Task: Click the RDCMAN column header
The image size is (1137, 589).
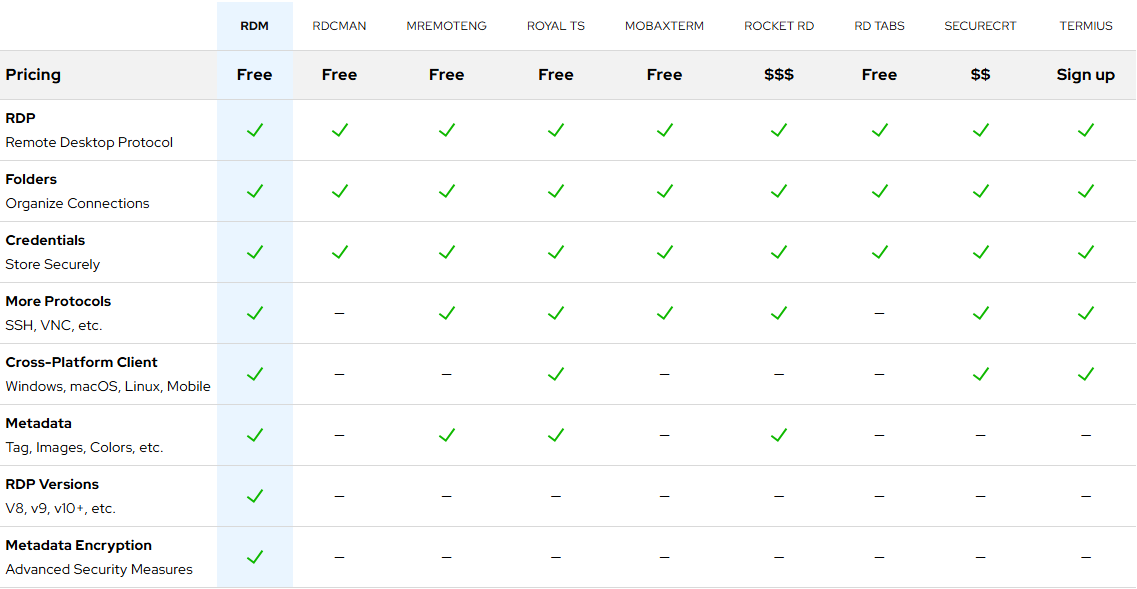Action: 339,26
